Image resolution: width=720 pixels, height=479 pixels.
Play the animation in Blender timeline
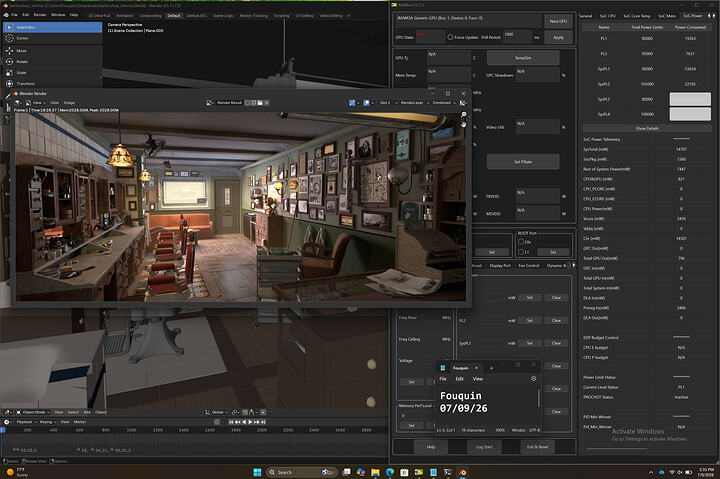point(250,422)
